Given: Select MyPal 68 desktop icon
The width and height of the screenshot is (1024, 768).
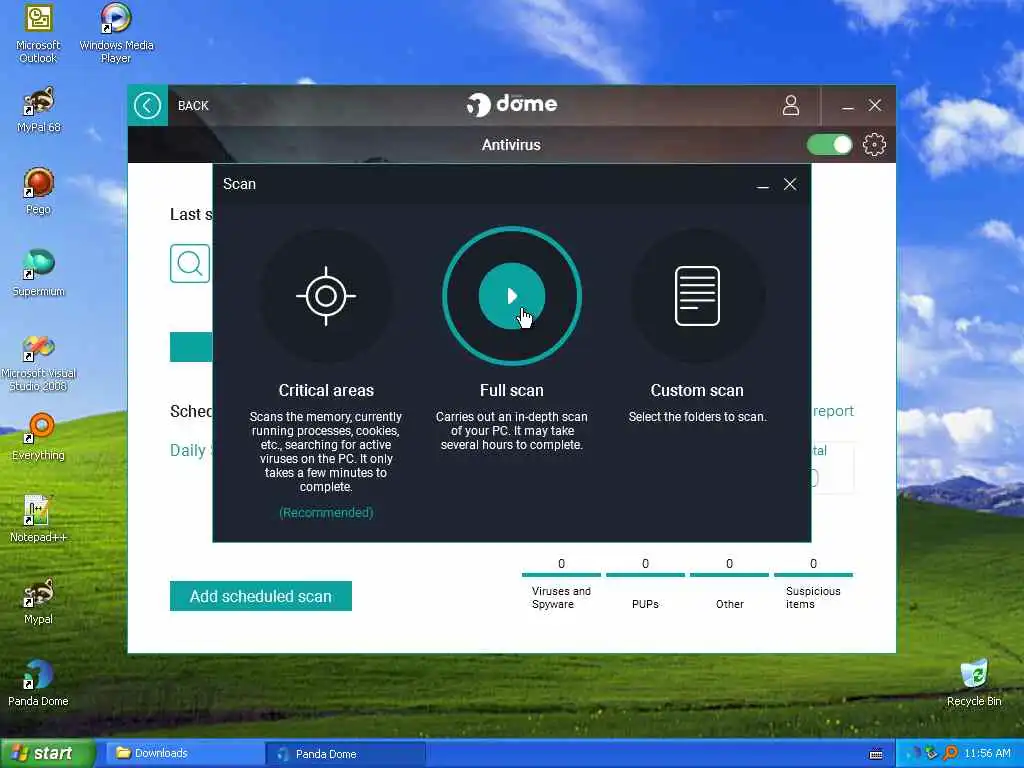Looking at the screenshot, I should coord(39,110).
